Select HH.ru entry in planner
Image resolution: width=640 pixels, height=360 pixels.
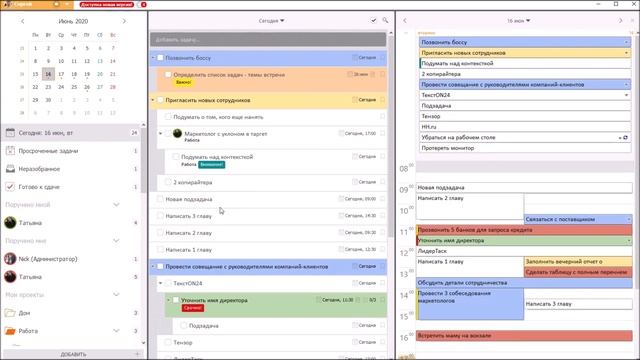click(x=525, y=127)
